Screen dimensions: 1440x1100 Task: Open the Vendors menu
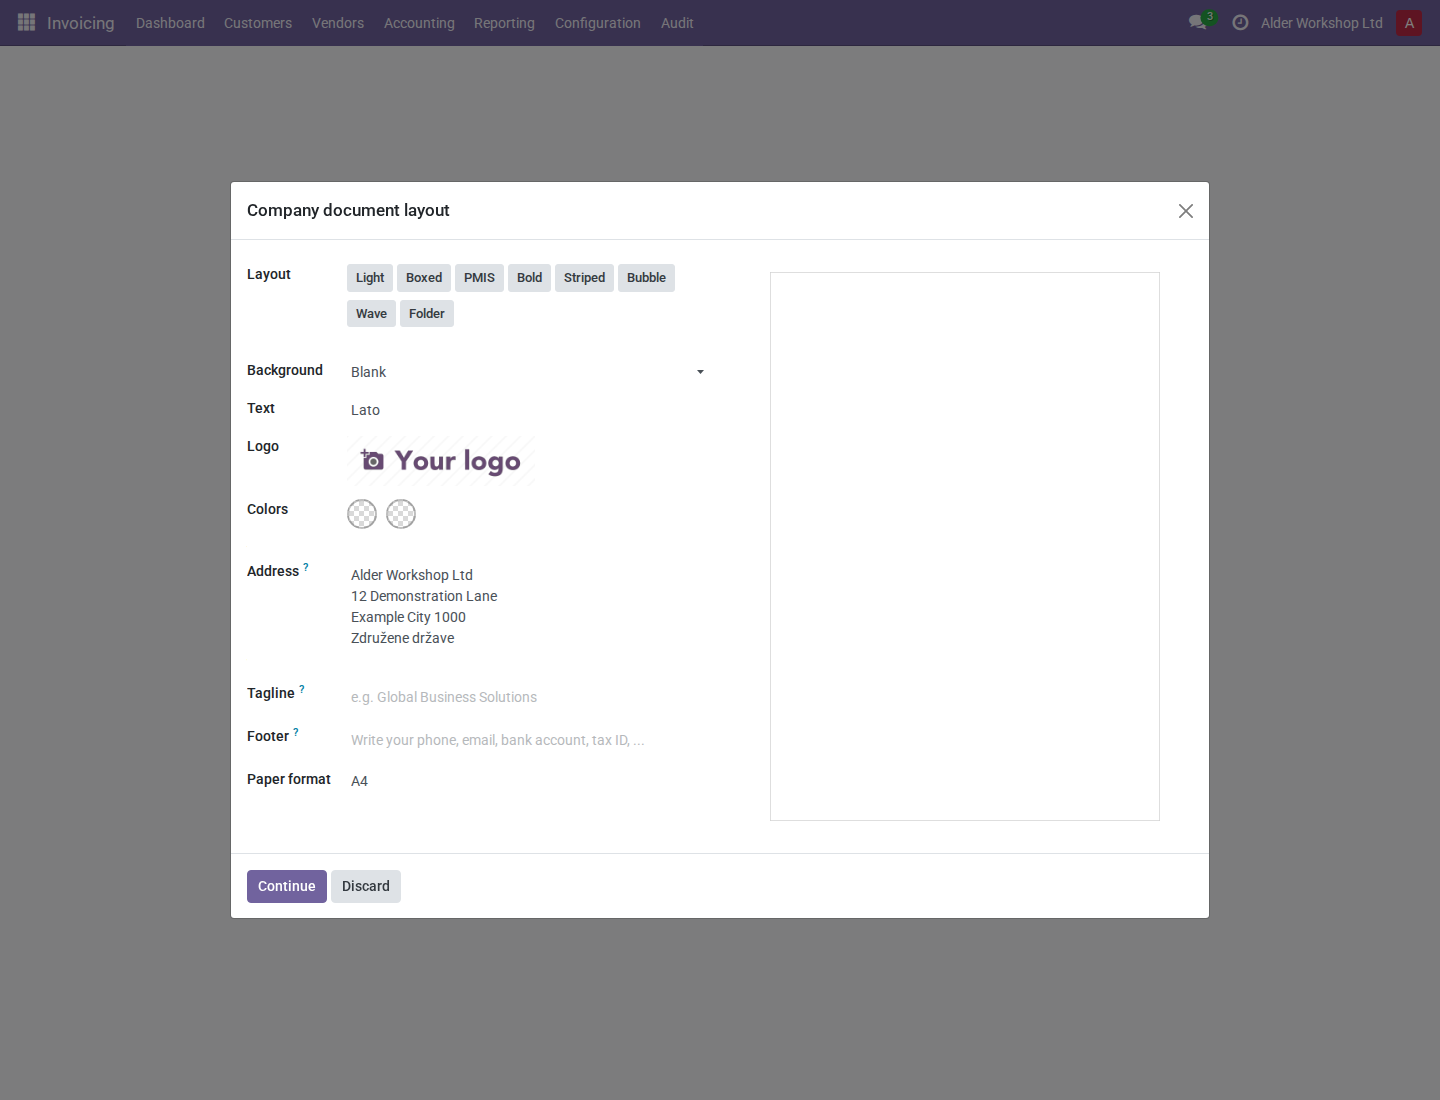point(338,23)
